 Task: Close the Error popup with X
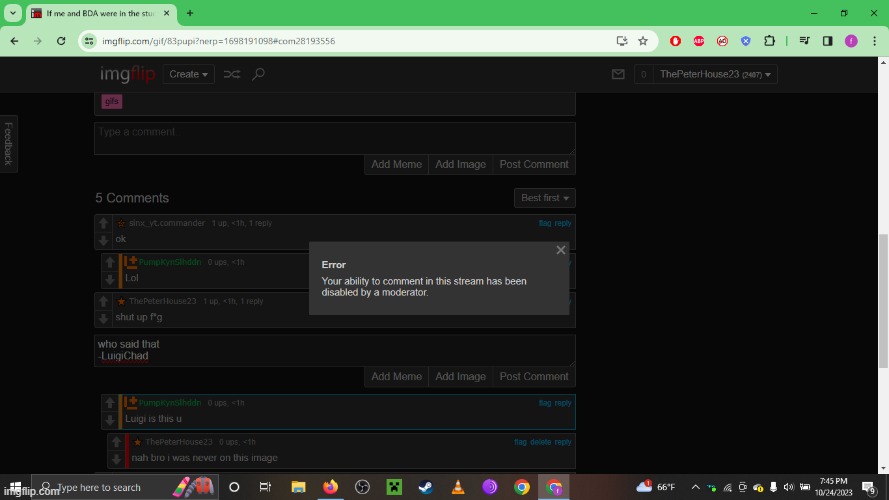point(561,250)
